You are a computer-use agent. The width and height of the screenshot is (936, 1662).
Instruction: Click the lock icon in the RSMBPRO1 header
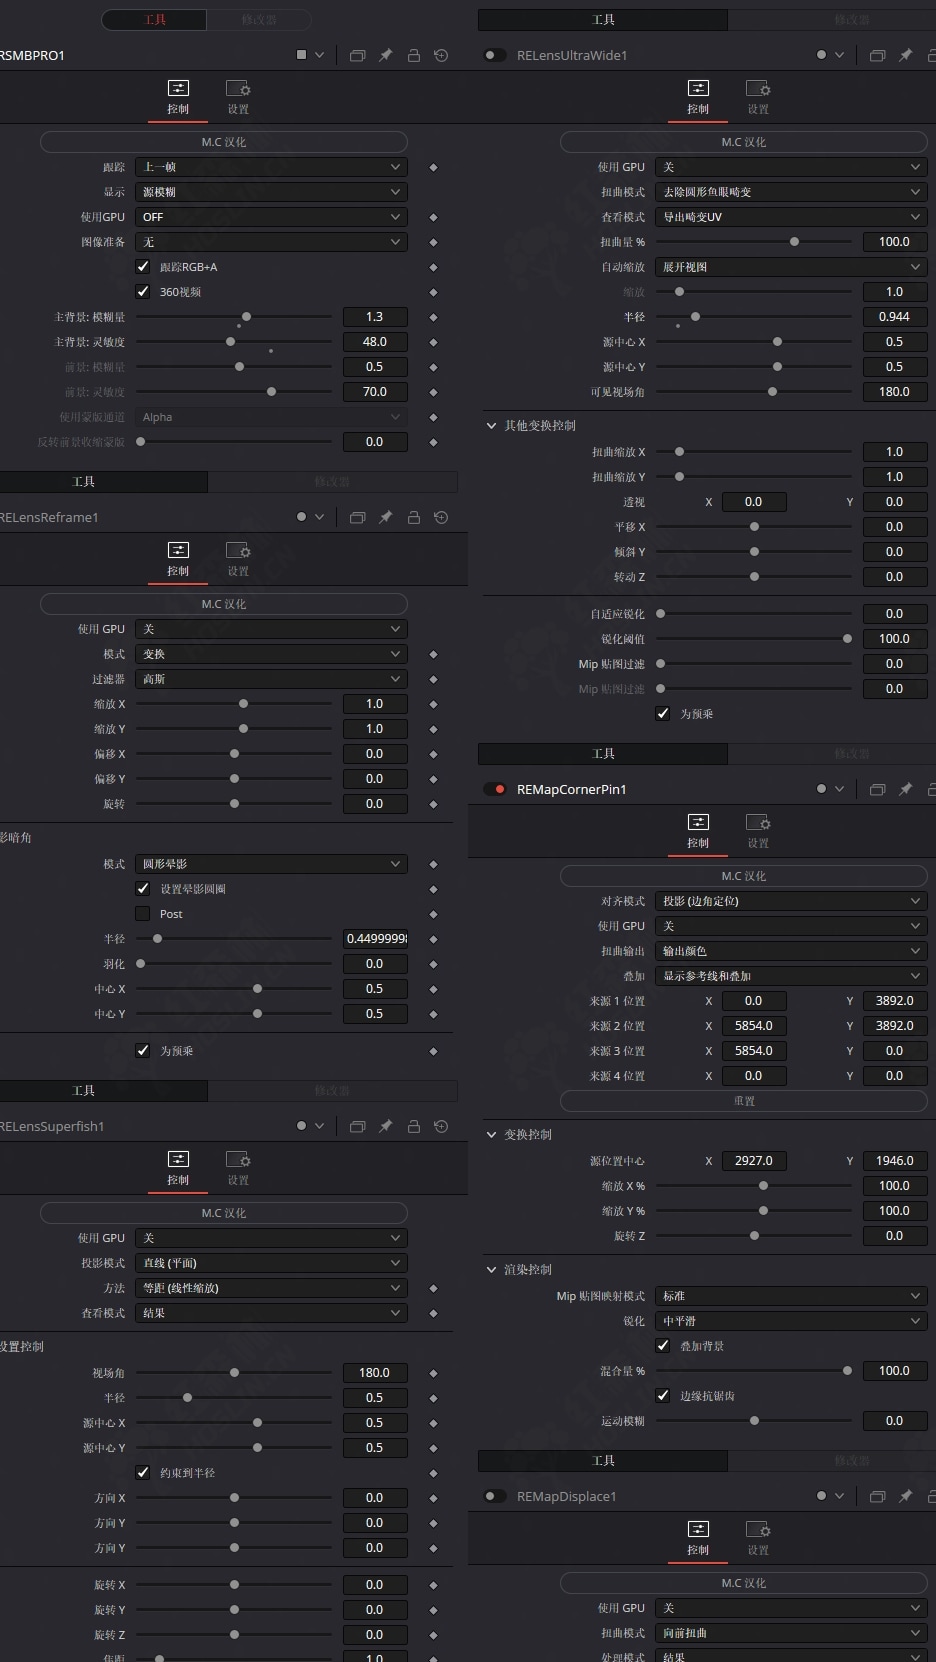point(413,55)
